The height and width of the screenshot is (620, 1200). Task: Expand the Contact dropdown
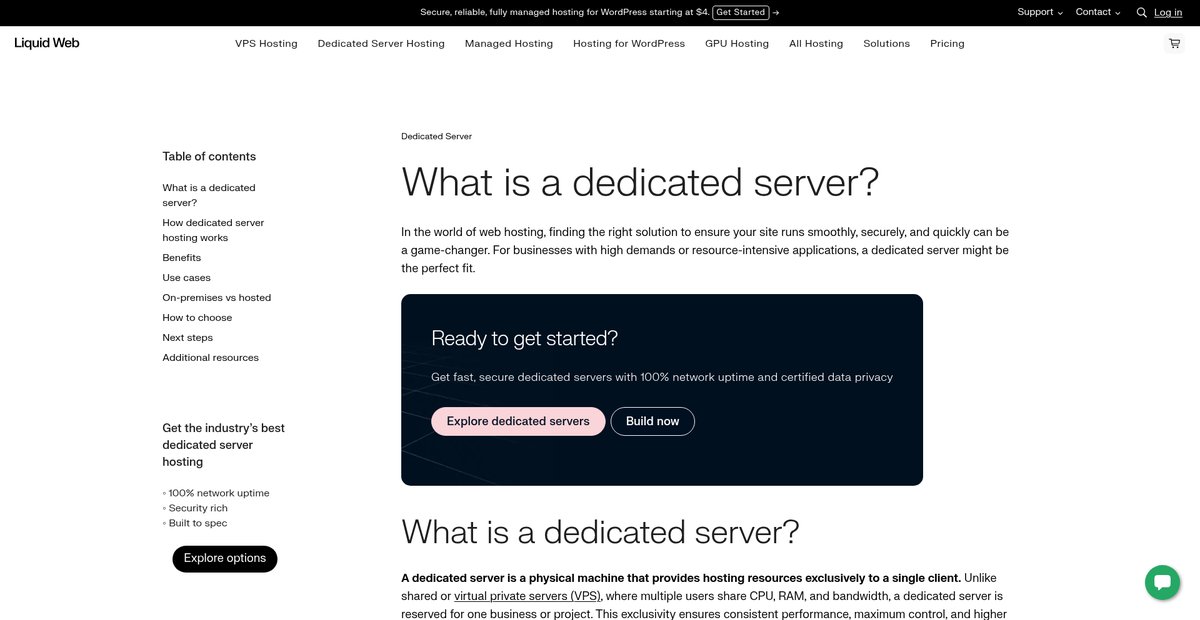point(1098,12)
